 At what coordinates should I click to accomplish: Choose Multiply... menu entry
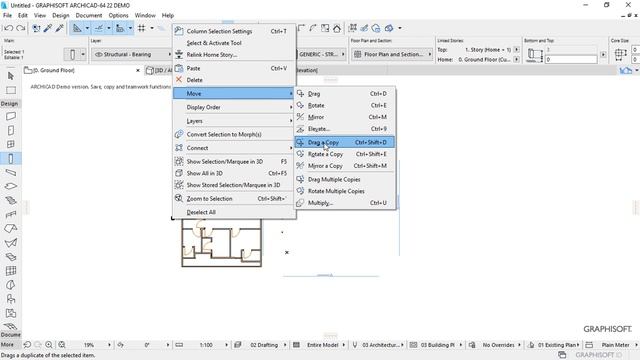(x=344, y=203)
